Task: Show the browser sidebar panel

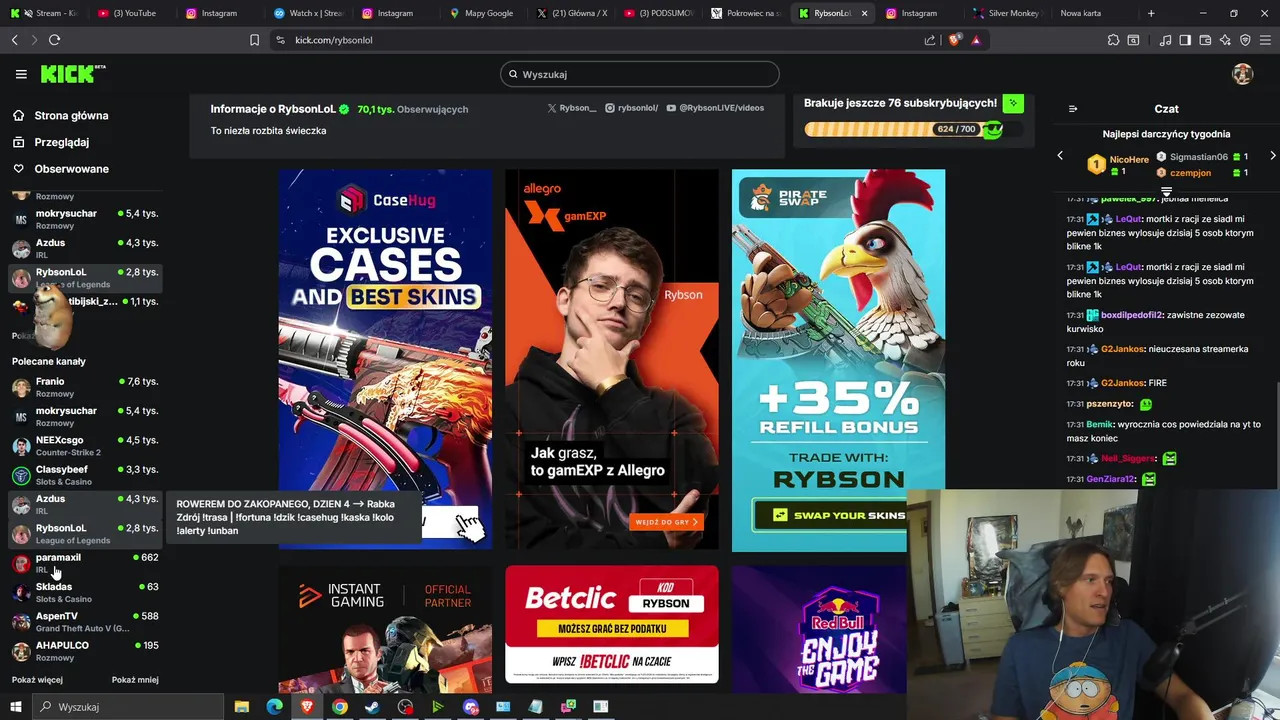Action: pyautogui.click(x=1185, y=40)
